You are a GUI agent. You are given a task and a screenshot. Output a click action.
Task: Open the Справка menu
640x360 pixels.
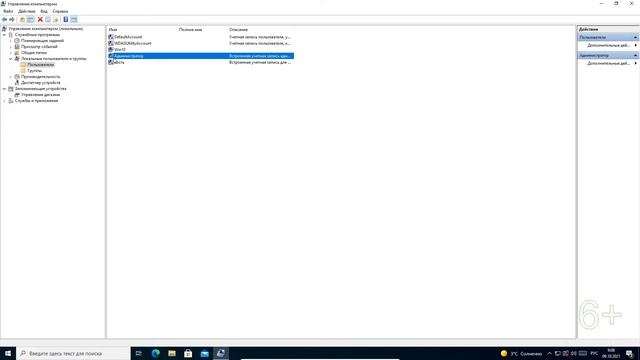(60, 11)
